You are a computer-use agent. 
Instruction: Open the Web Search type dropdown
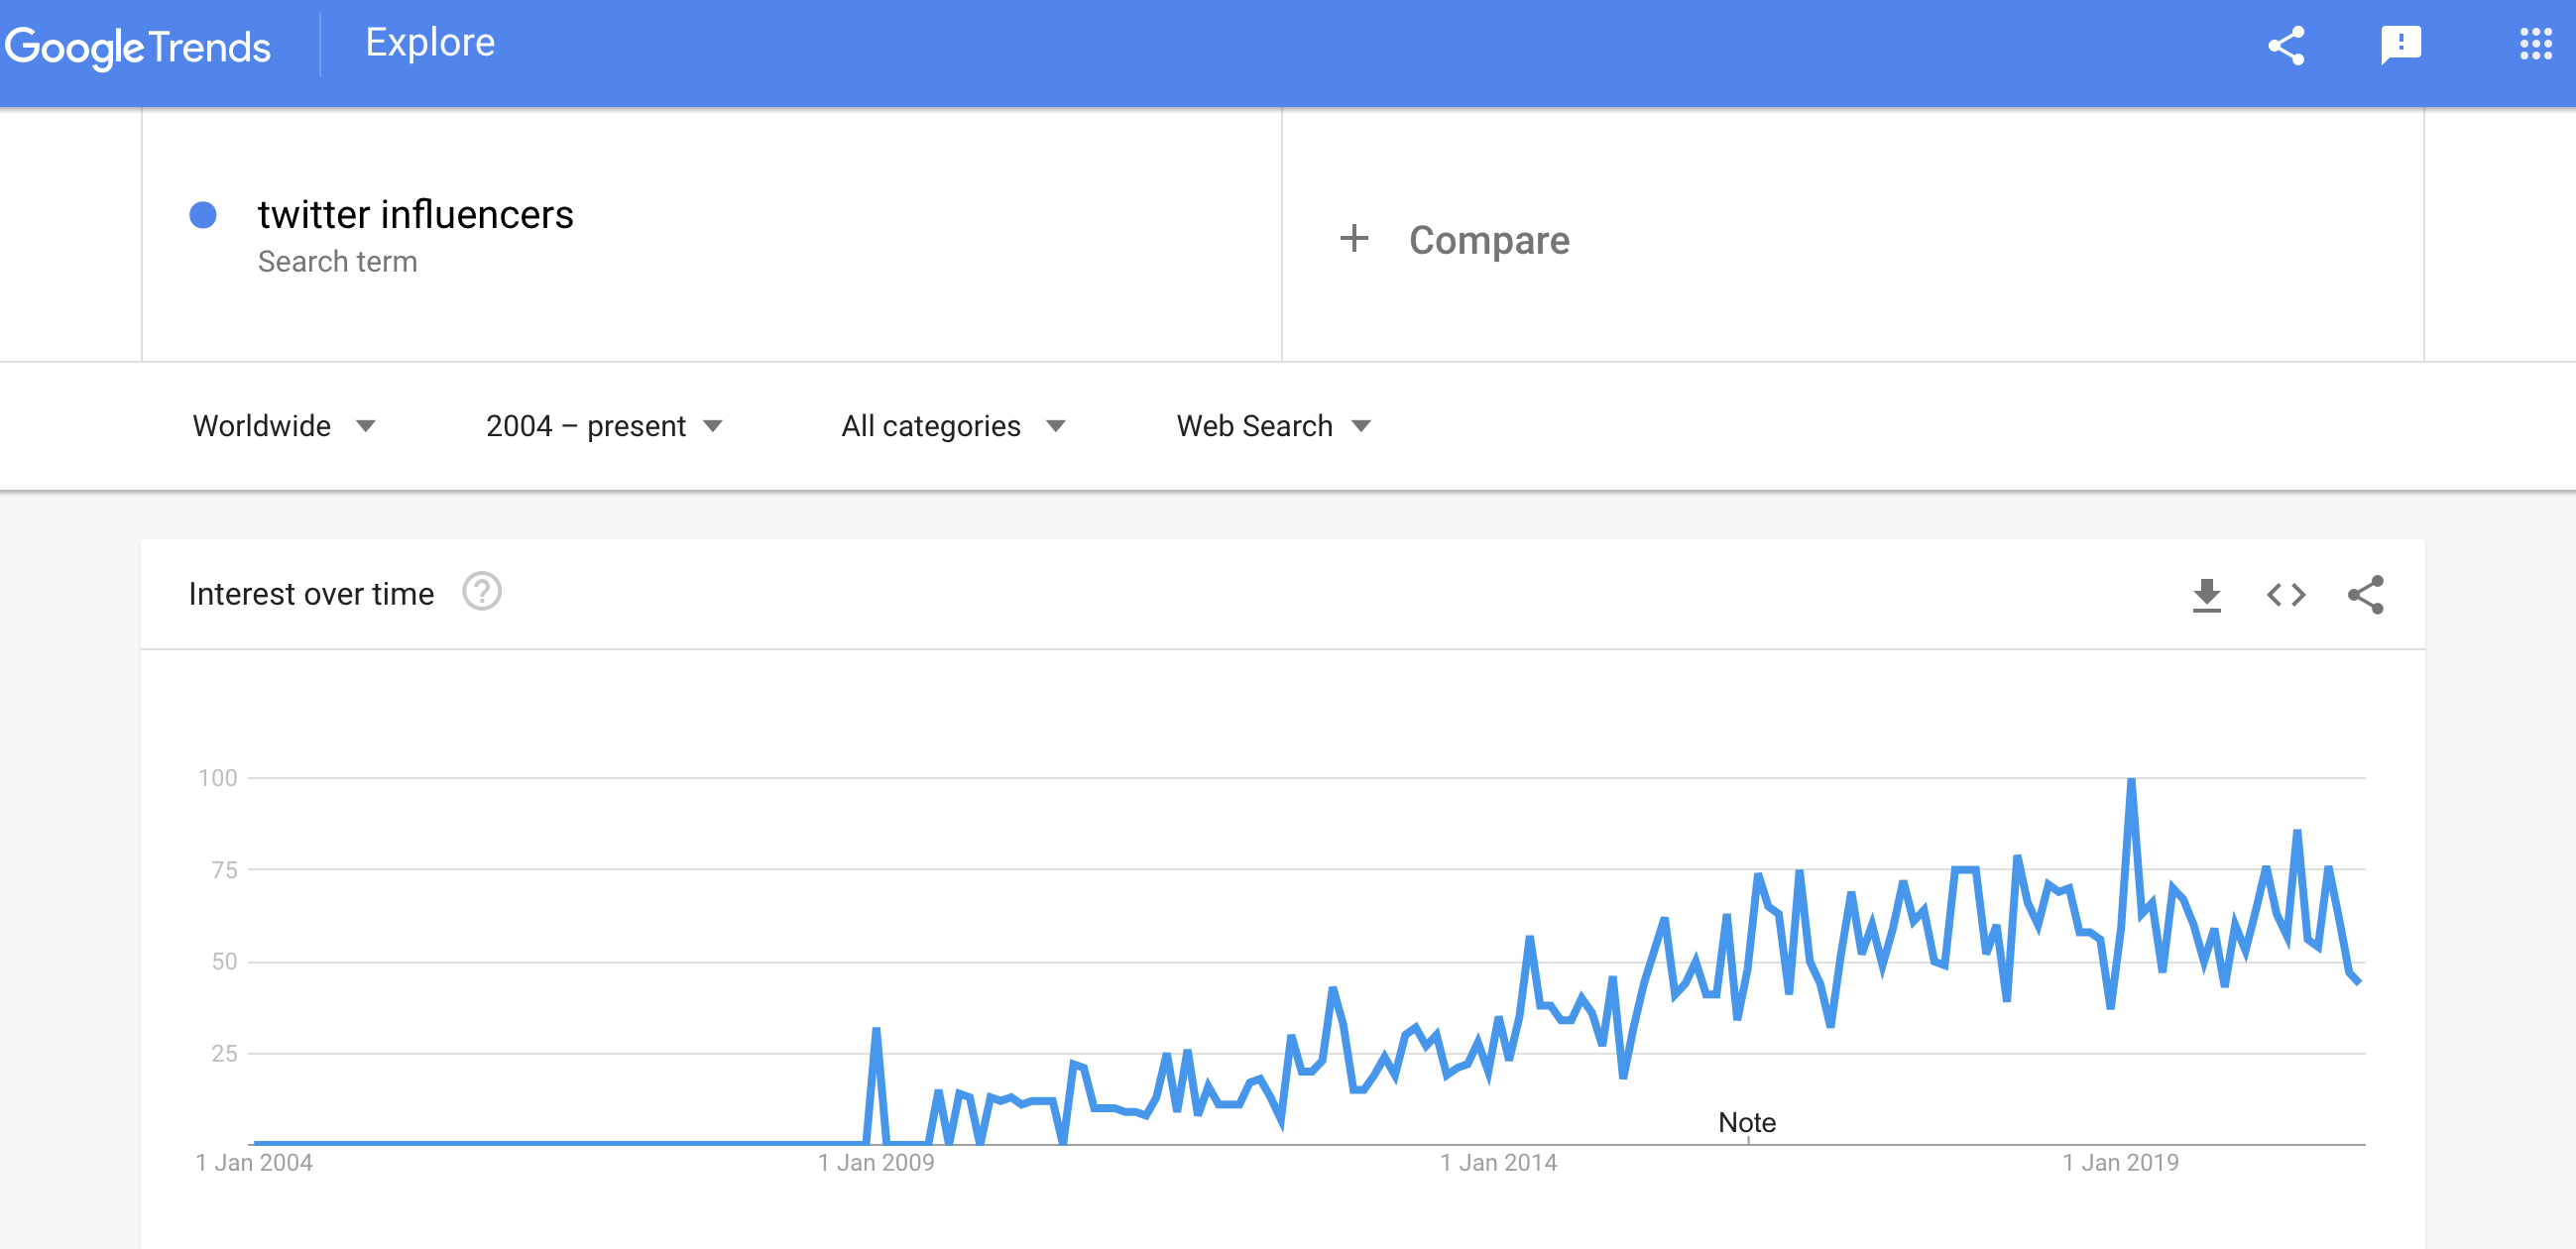(x=1273, y=426)
